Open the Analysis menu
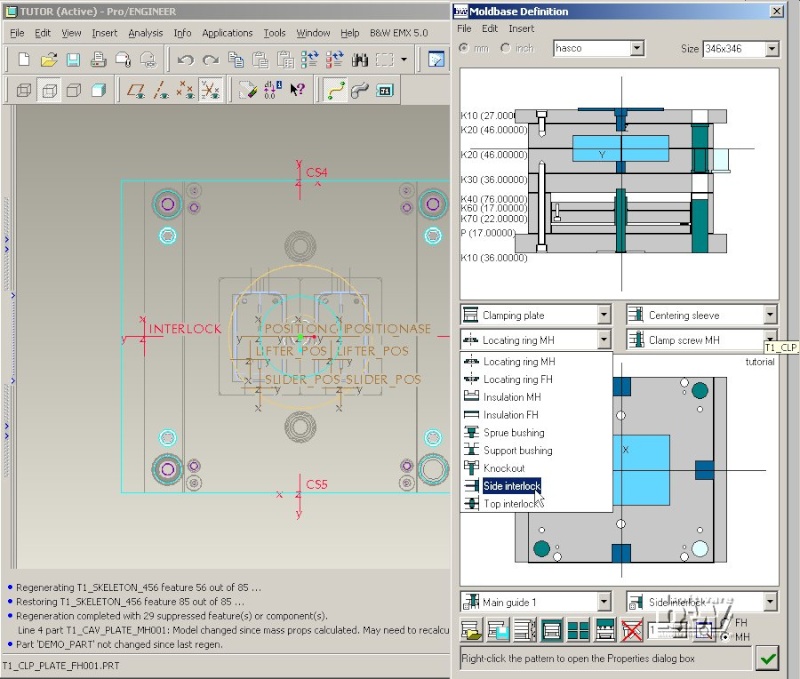This screenshot has width=800, height=679. [145, 33]
